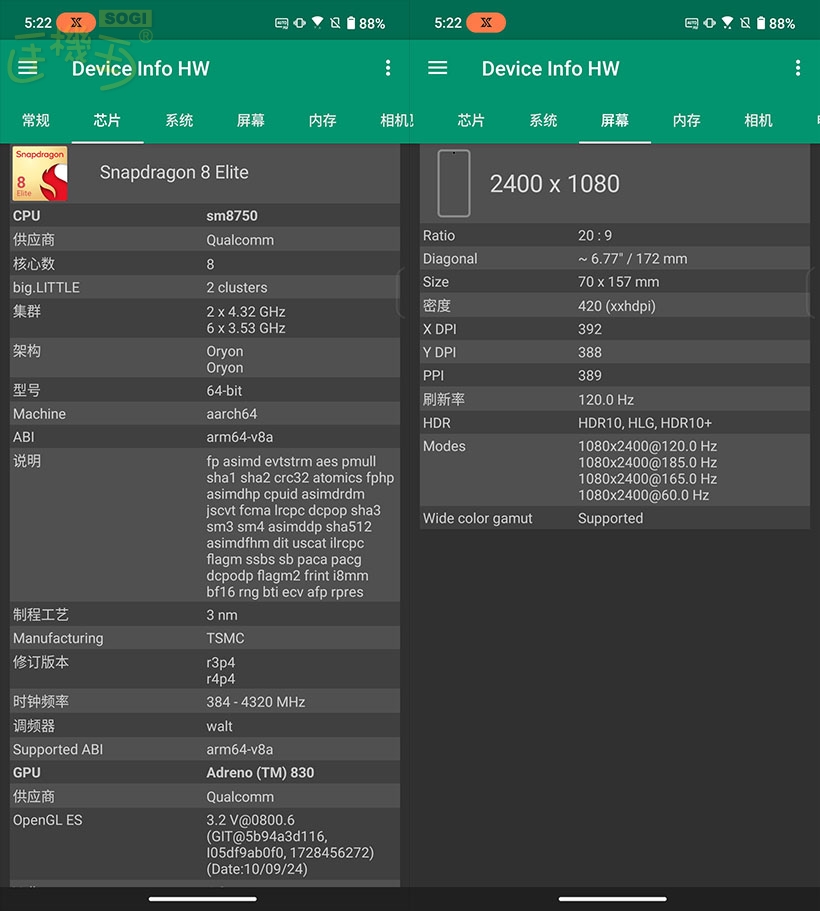Select the 屏幕 tab in right screen
Screen dimensions: 820x911
(615, 120)
